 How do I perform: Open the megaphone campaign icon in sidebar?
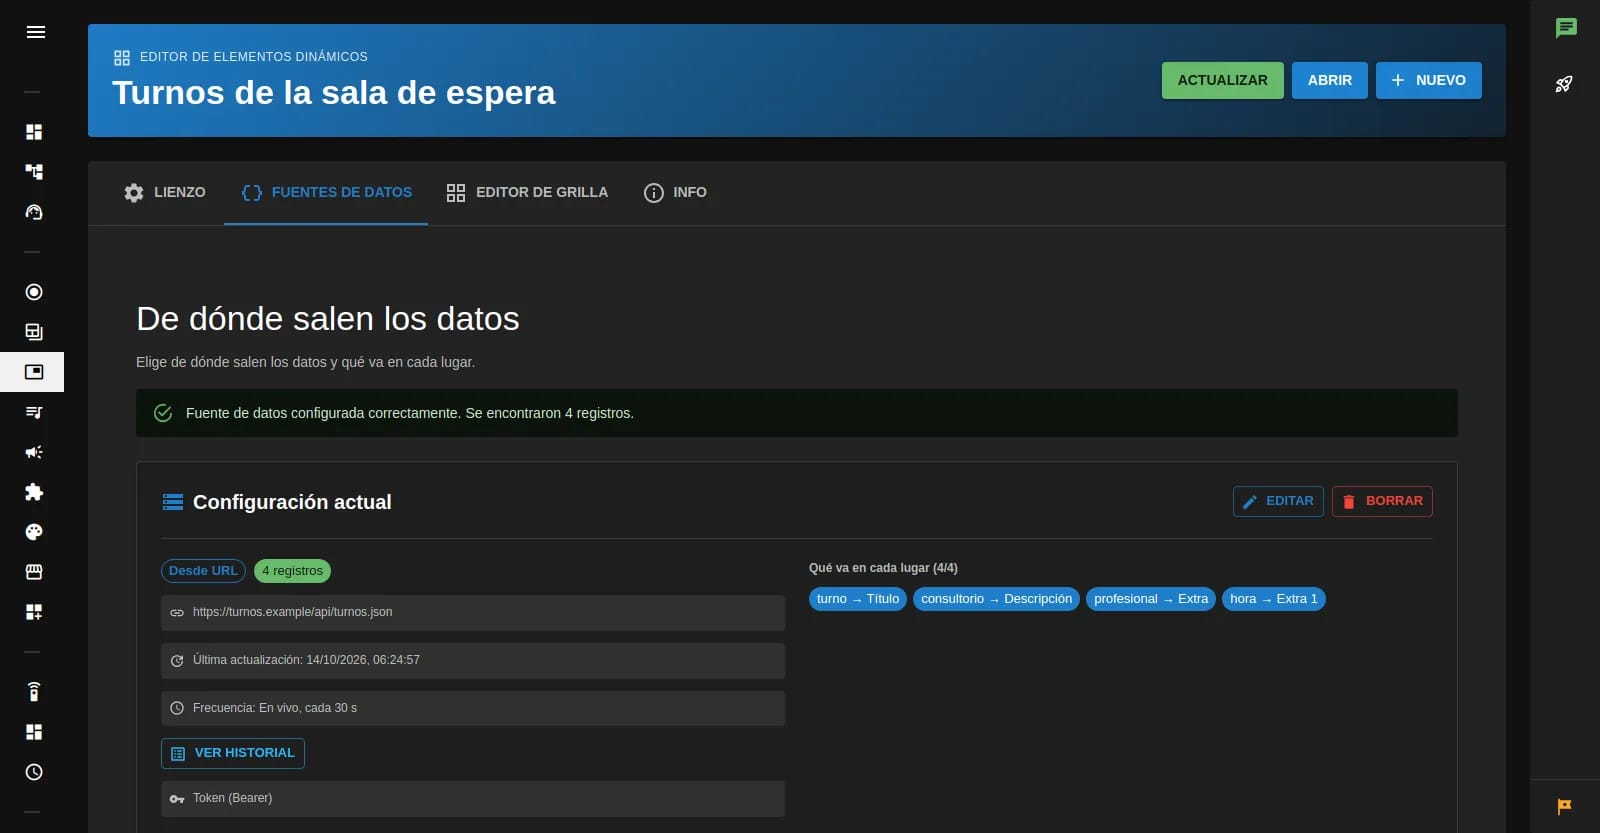tap(34, 452)
